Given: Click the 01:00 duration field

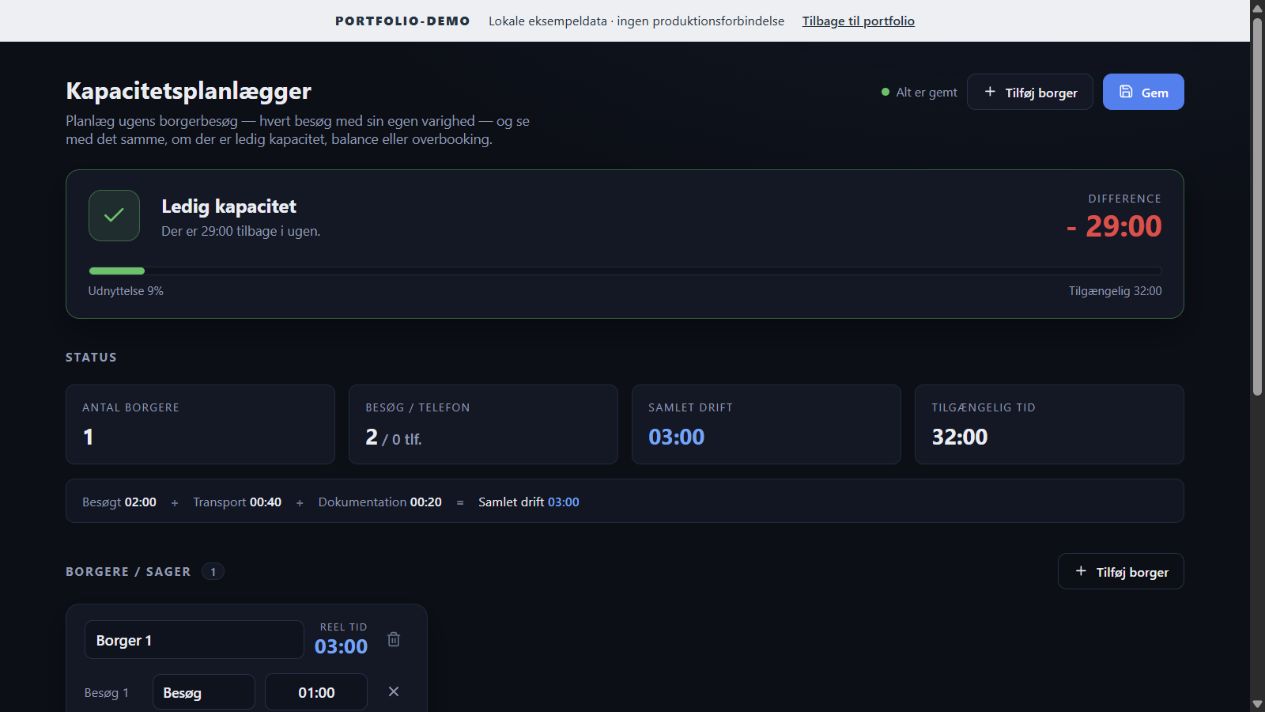Looking at the screenshot, I should 316,692.
